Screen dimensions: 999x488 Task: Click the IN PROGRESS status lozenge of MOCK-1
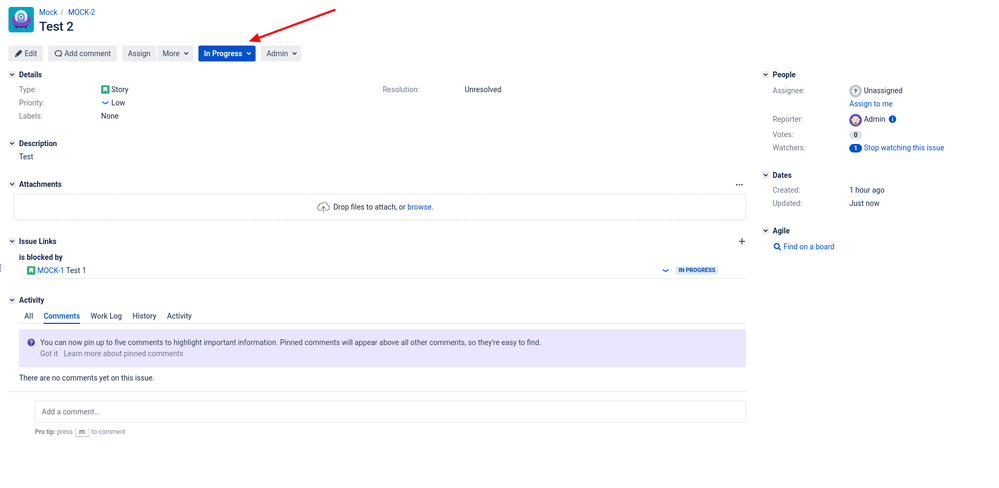click(x=697, y=270)
